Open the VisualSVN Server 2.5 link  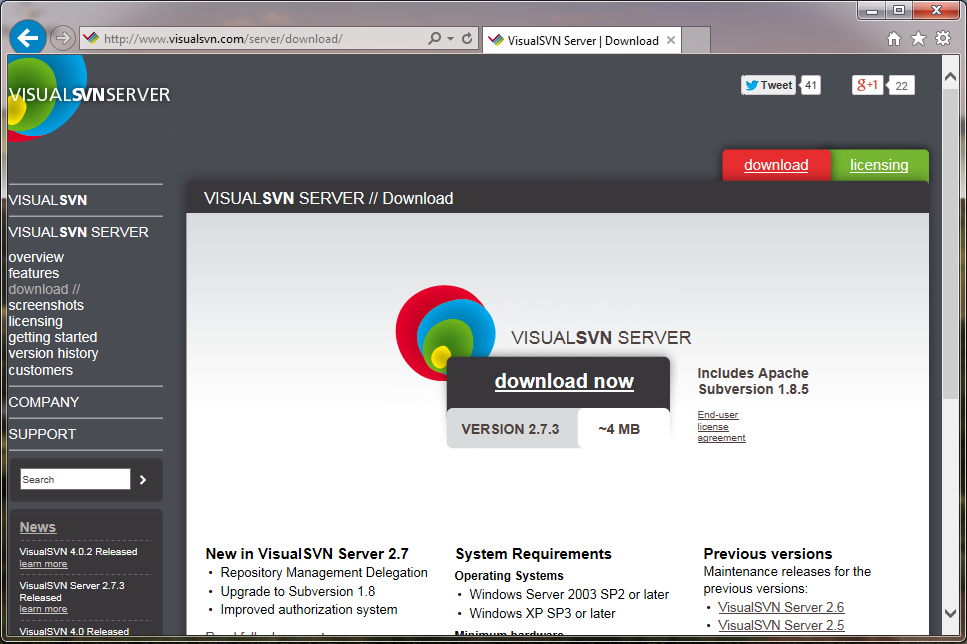781,625
